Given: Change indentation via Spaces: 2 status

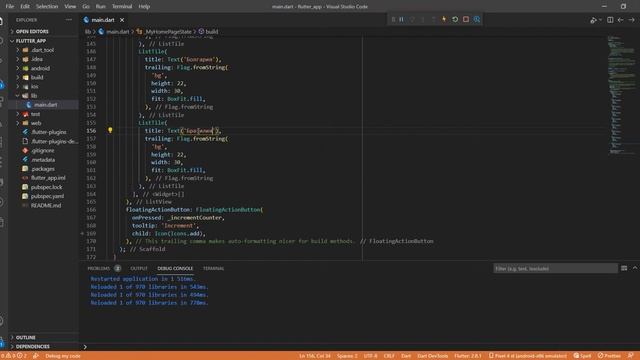Looking at the screenshot, I should pos(347,356).
